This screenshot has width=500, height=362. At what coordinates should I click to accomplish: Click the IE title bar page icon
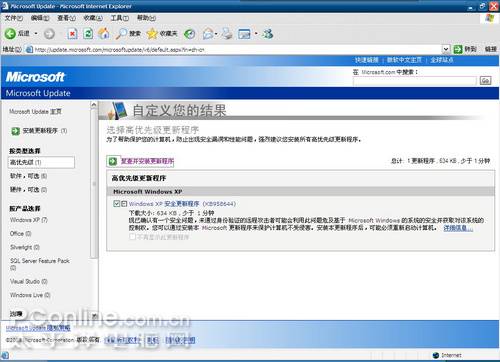point(5,6)
